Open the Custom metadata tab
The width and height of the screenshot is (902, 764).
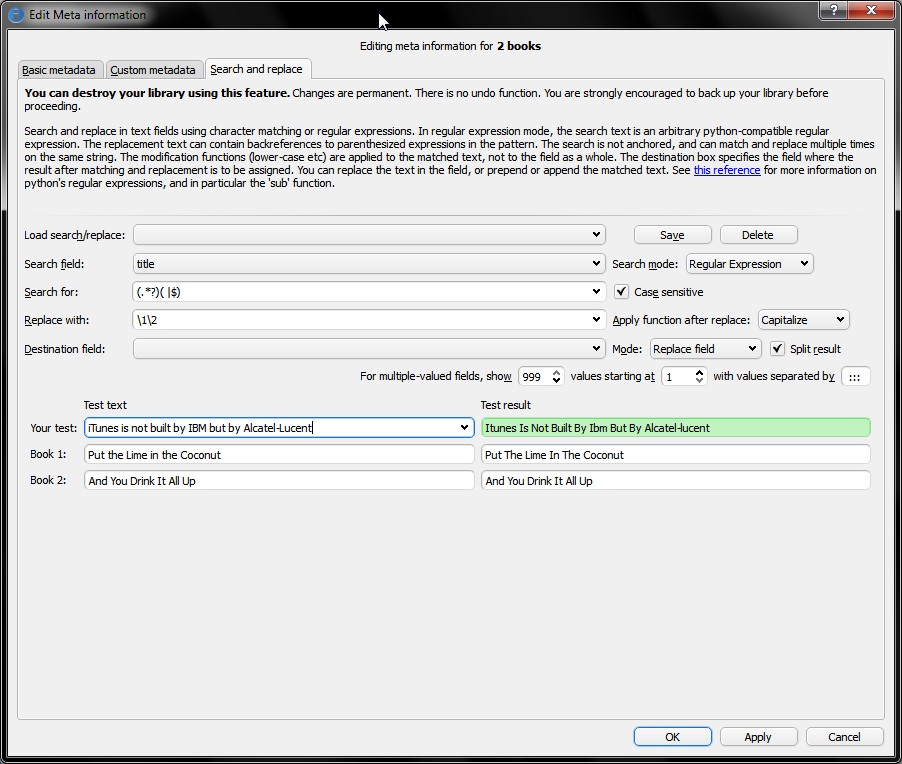click(x=153, y=70)
